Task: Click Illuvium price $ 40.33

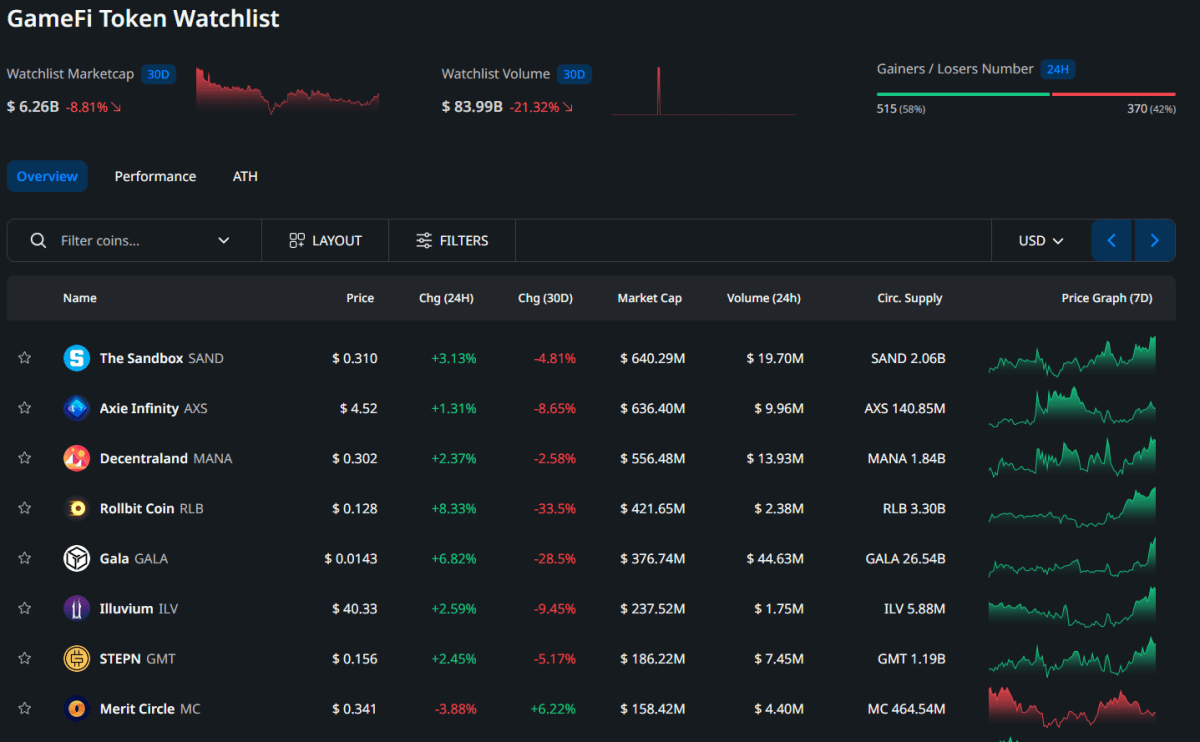Action: point(355,608)
